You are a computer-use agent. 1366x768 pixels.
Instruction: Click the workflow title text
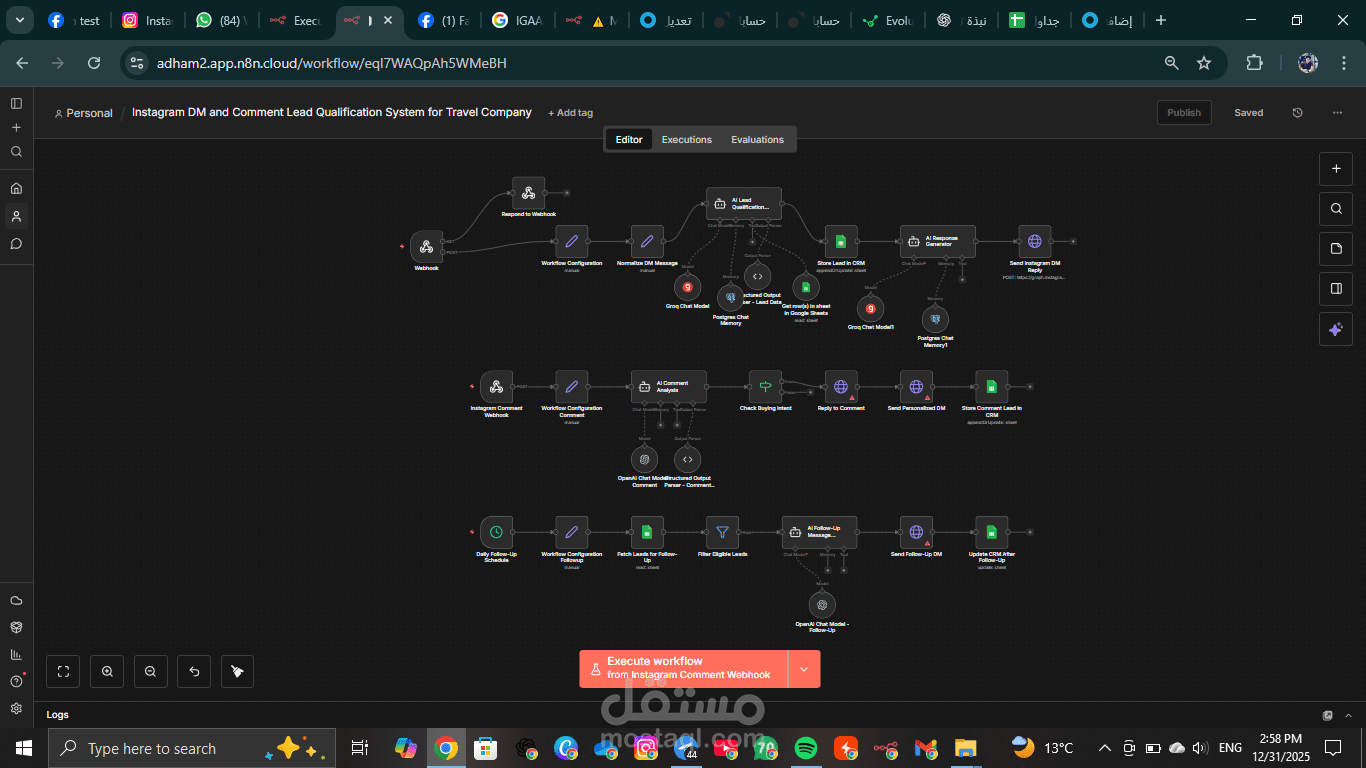click(x=332, y=113)
